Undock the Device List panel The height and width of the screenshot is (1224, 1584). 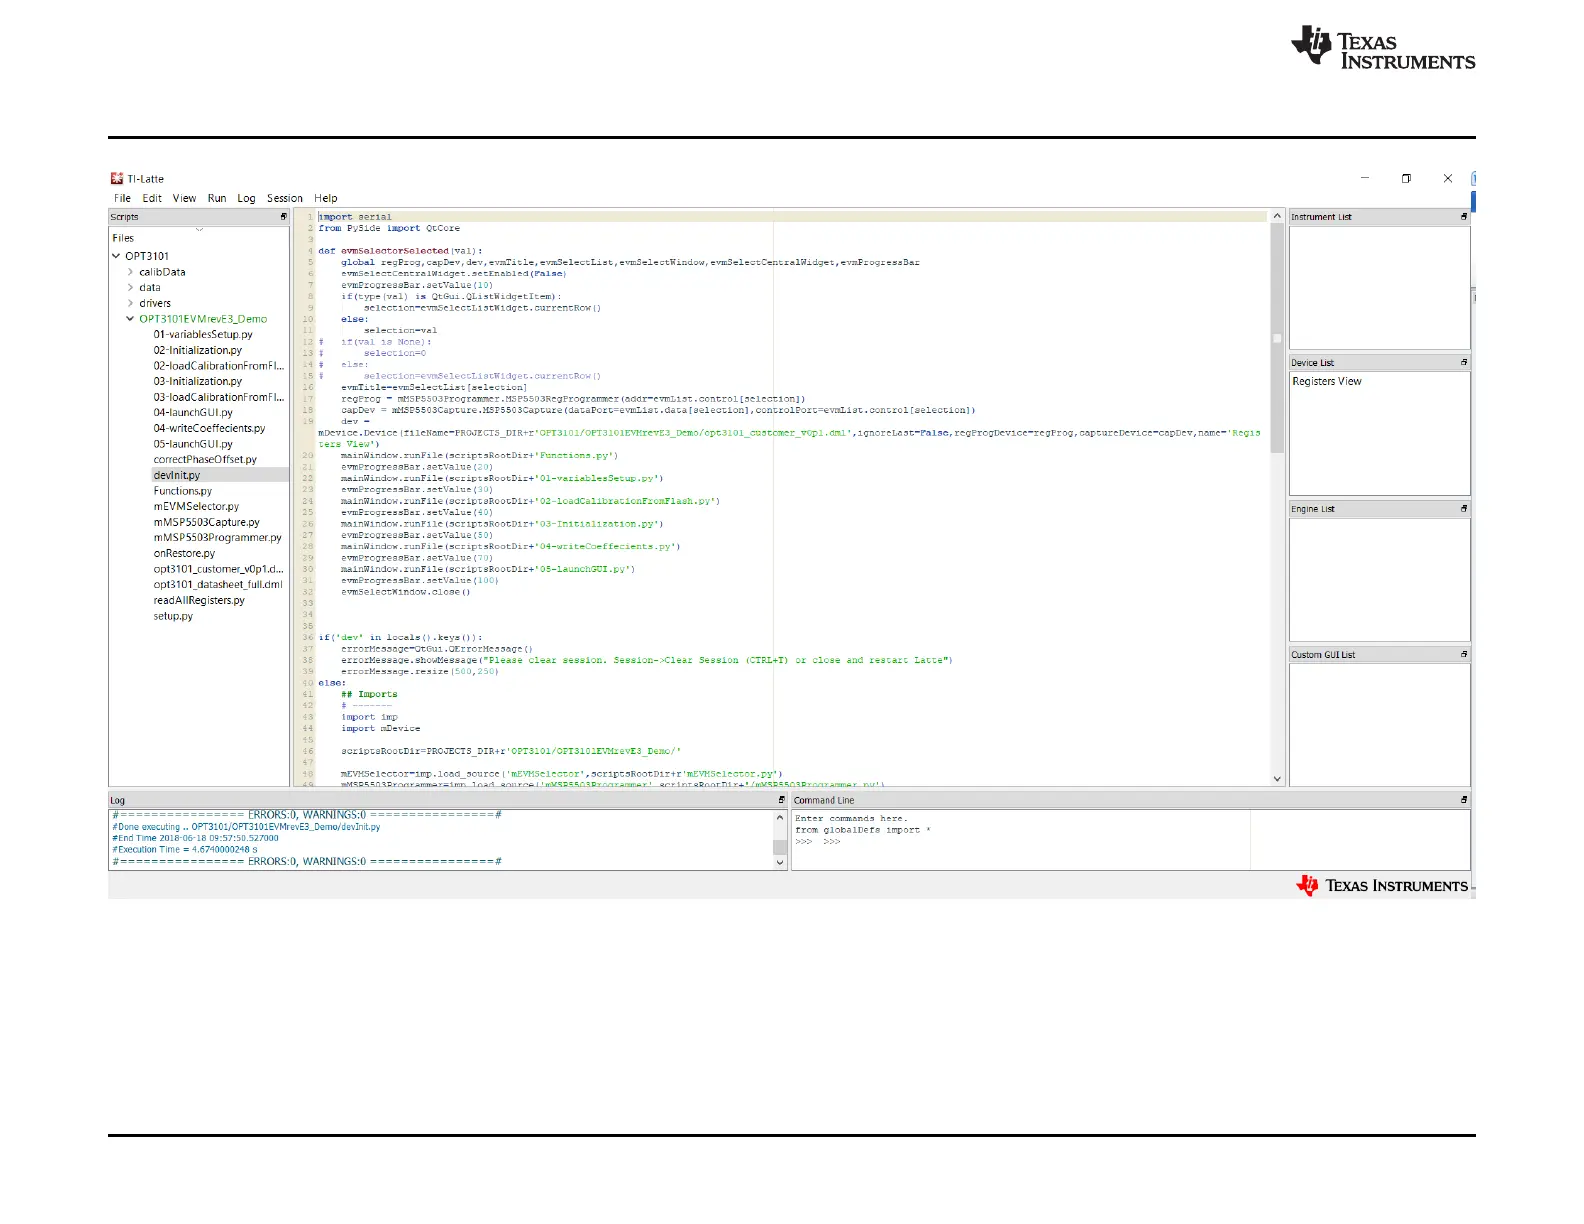(x=1464, y=363)
